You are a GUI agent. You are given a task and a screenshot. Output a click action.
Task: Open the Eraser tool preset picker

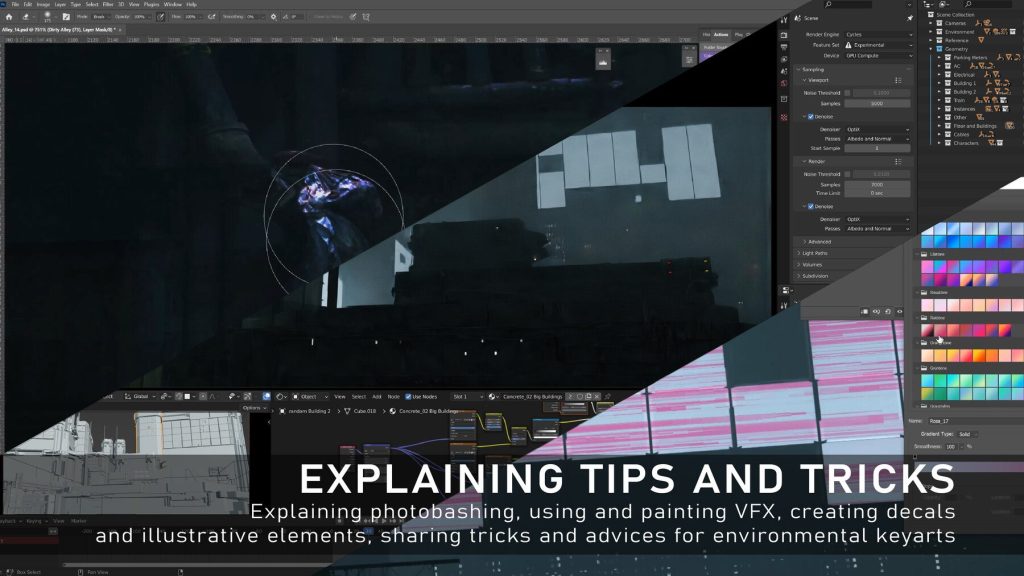point(27,17)
